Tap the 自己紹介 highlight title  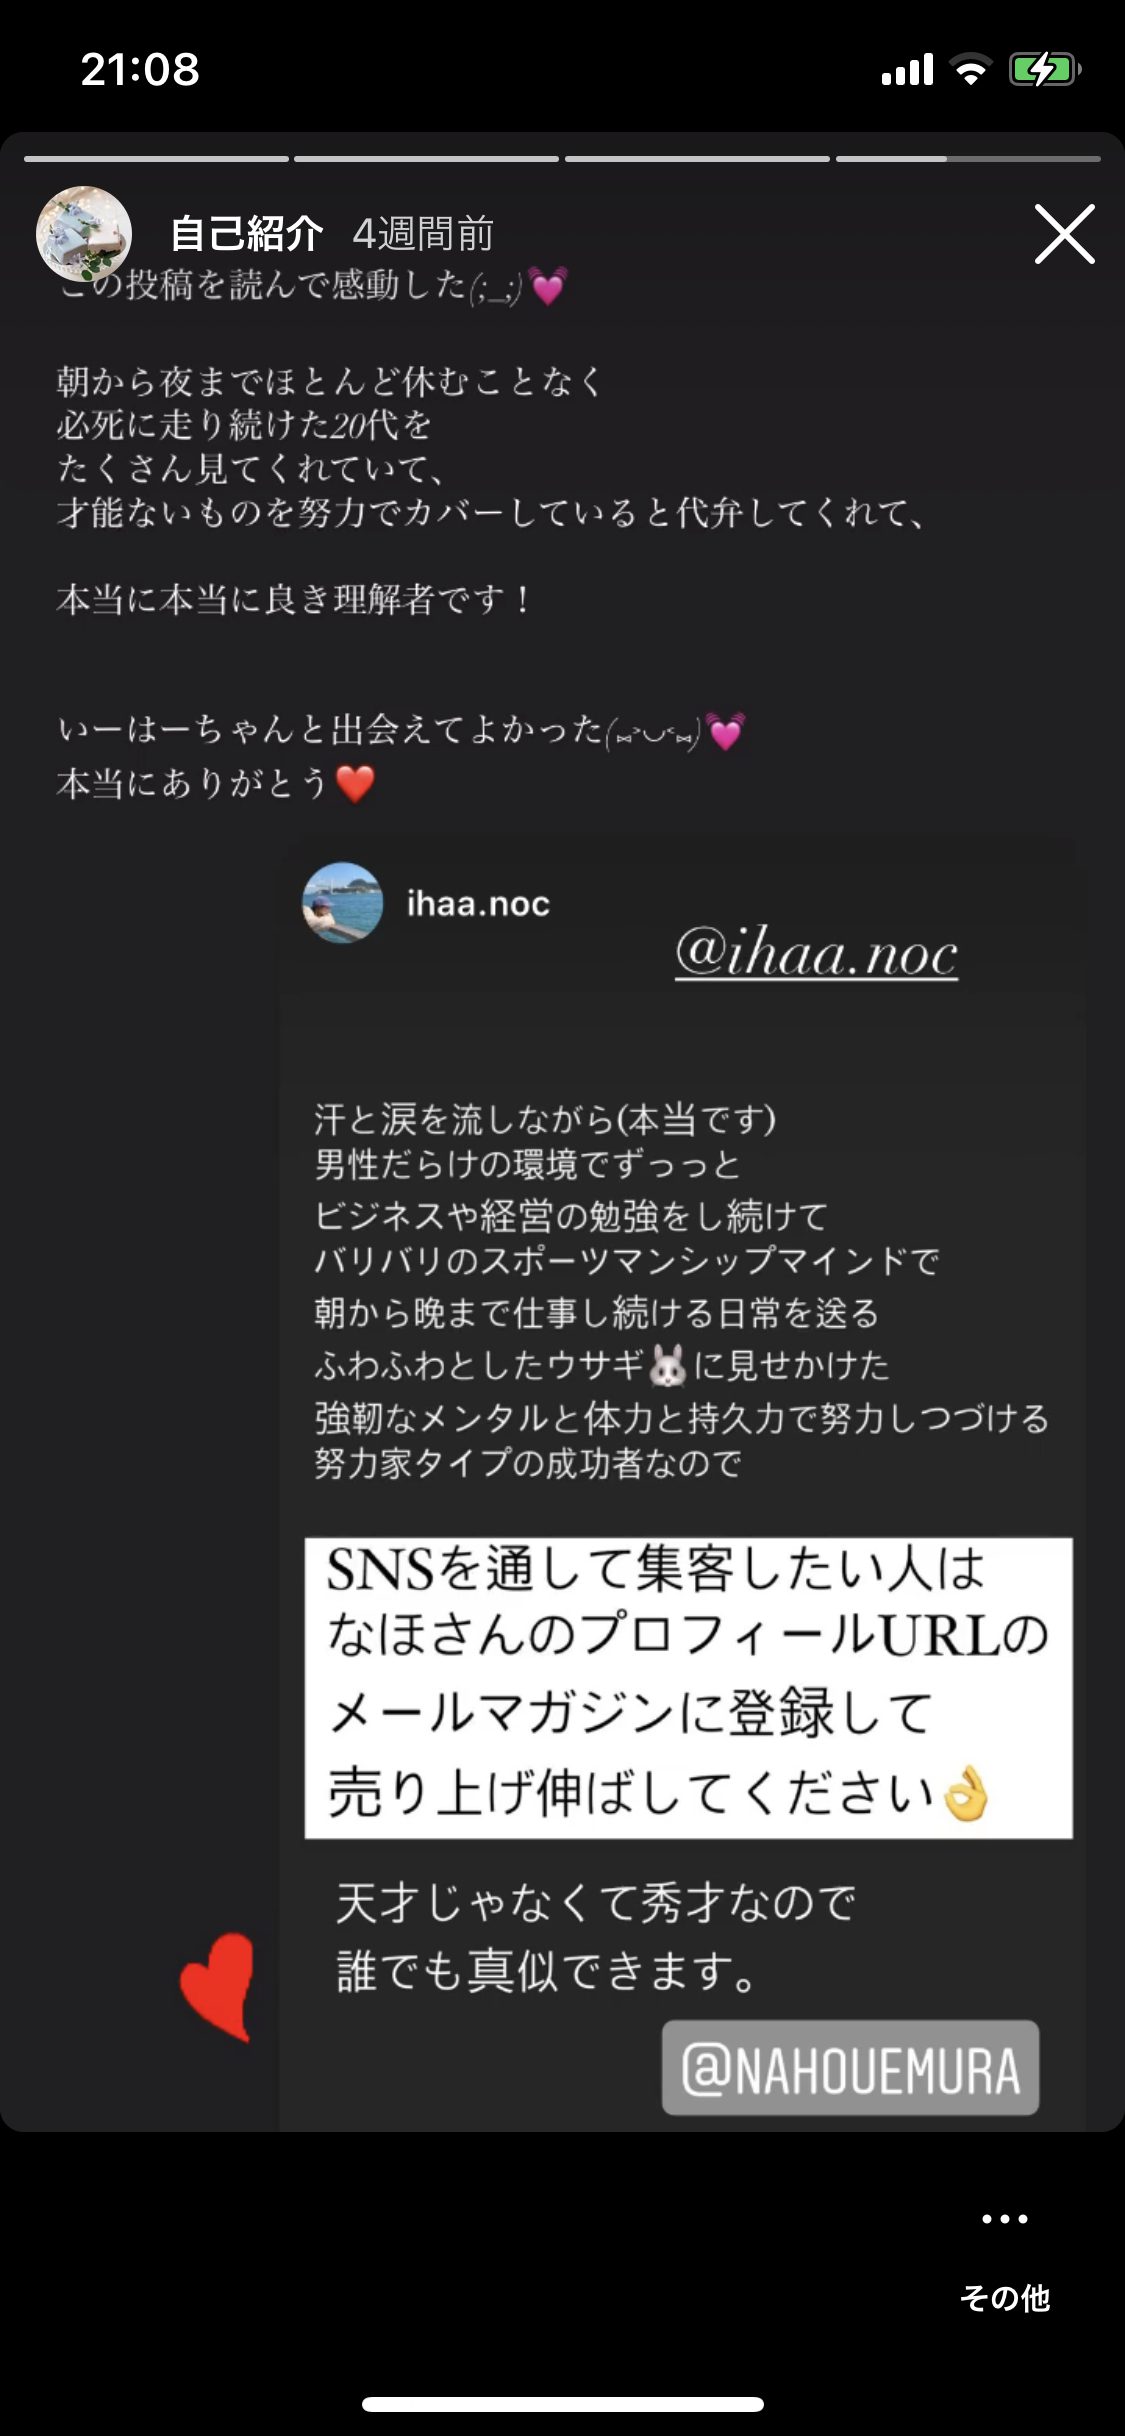coord(246,234)
